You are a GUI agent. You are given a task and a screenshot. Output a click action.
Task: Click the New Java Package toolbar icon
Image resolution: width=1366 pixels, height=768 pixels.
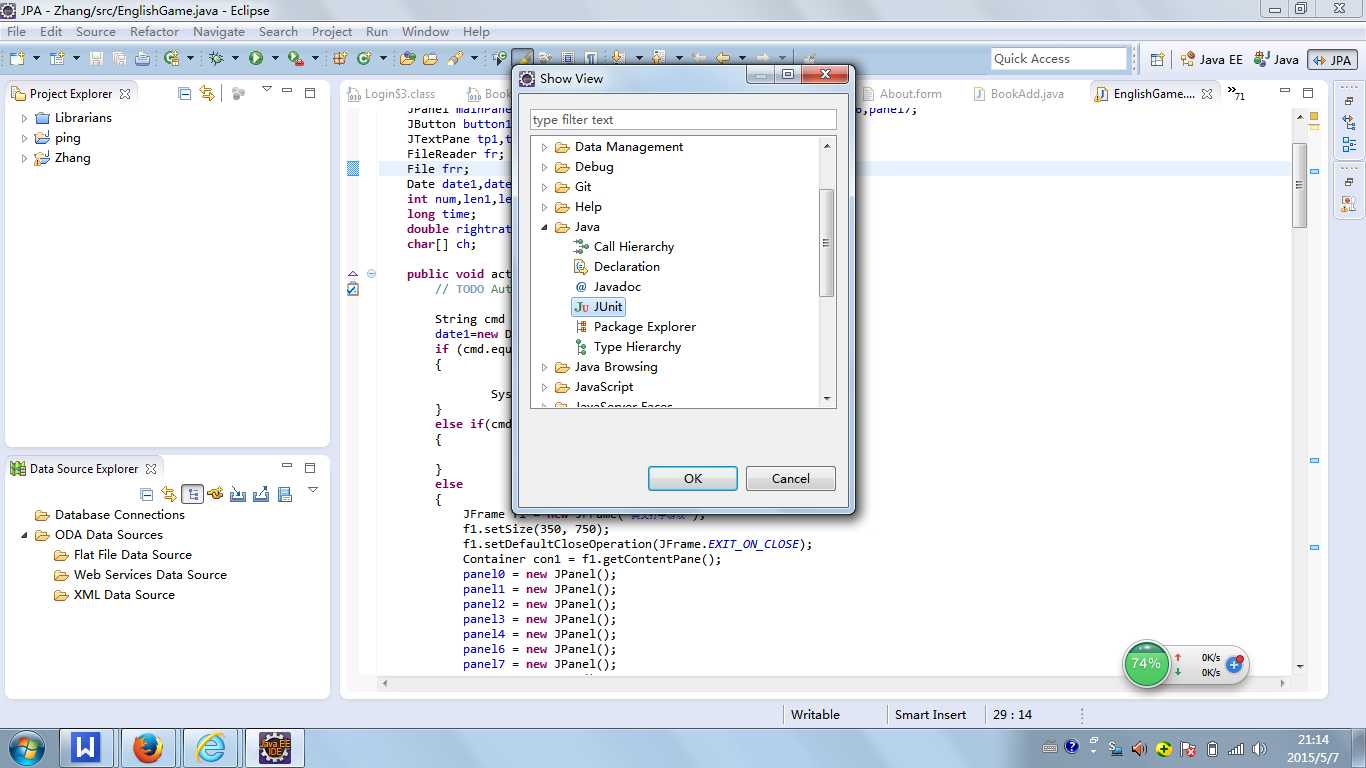pyautogui.click(x=340, y=59)
